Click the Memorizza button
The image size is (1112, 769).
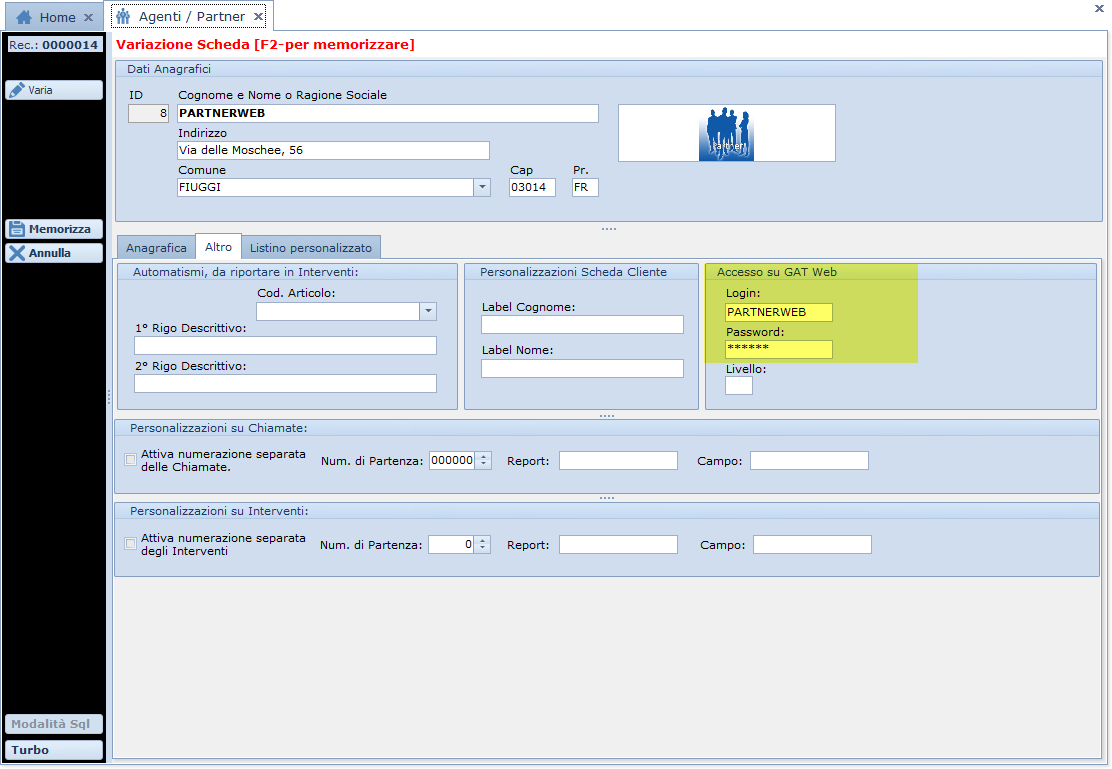point(54,229)
